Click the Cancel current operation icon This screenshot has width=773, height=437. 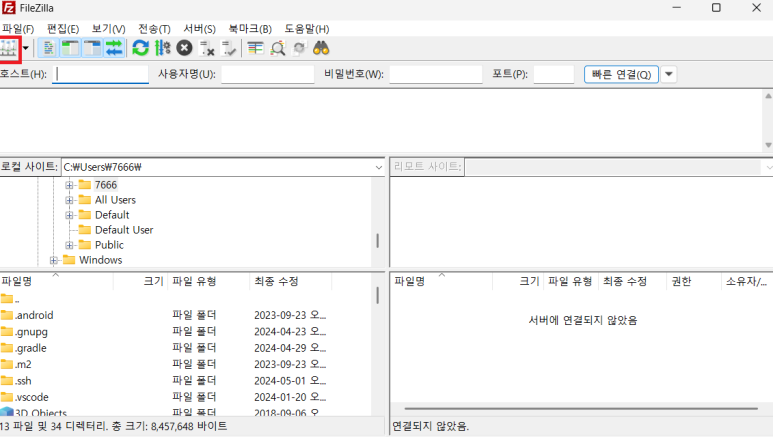click(184, 48)
